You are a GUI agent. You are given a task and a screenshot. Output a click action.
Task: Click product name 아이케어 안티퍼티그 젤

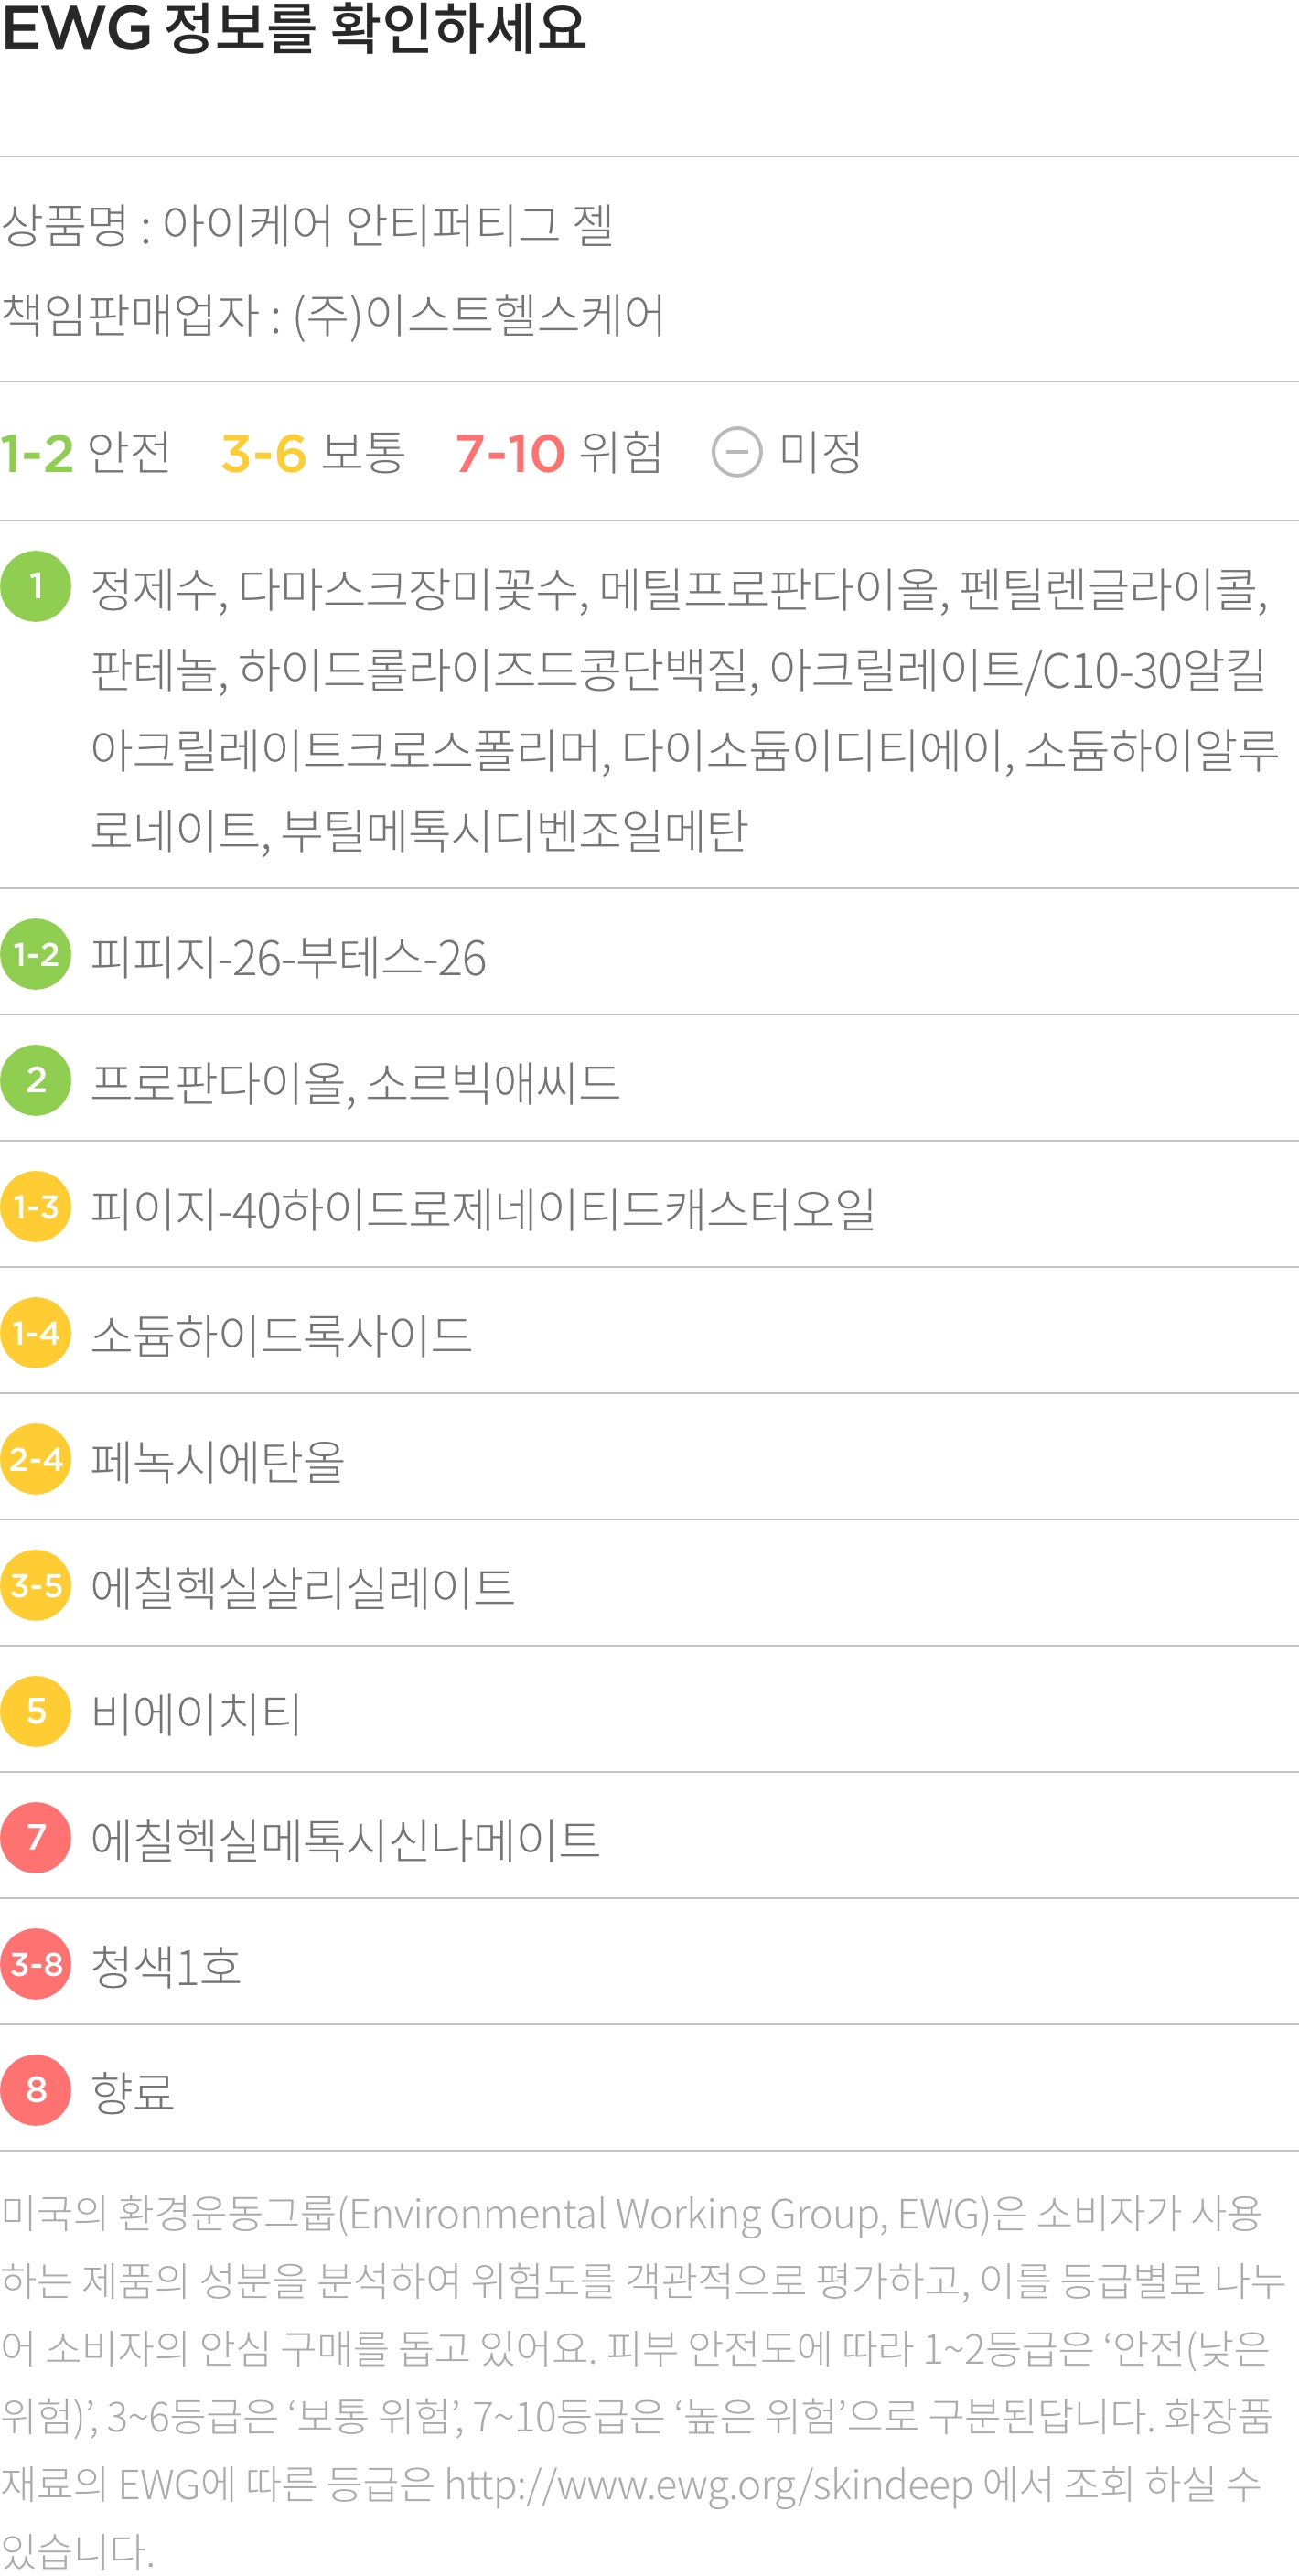tap(388, 224)
